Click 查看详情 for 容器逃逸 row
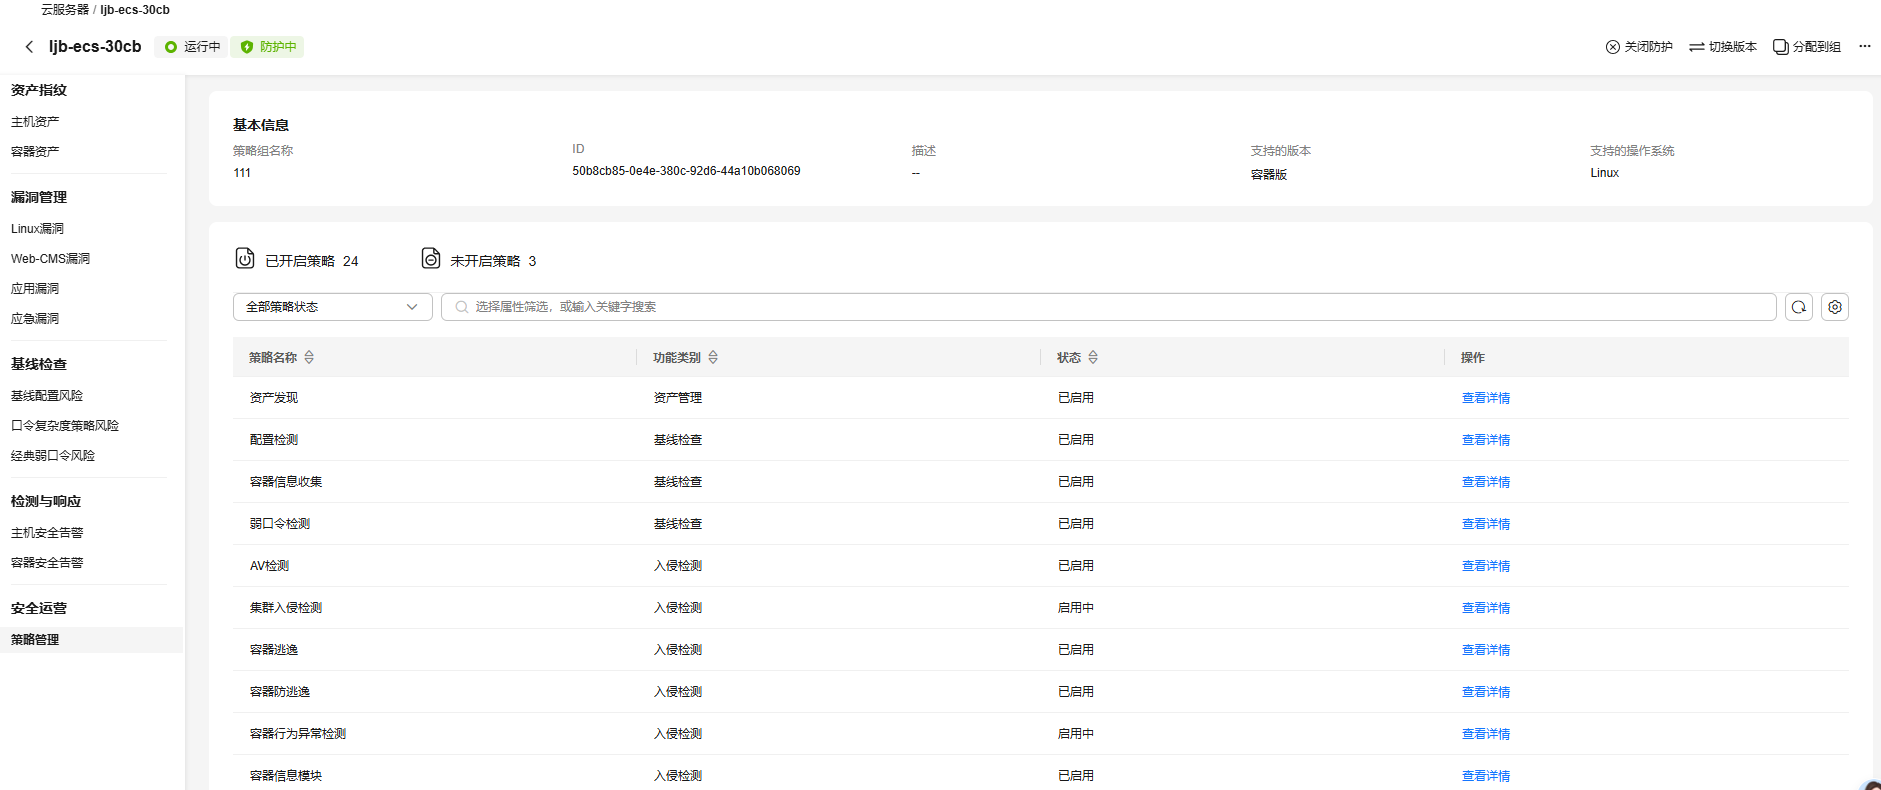 click(1485, 650)
